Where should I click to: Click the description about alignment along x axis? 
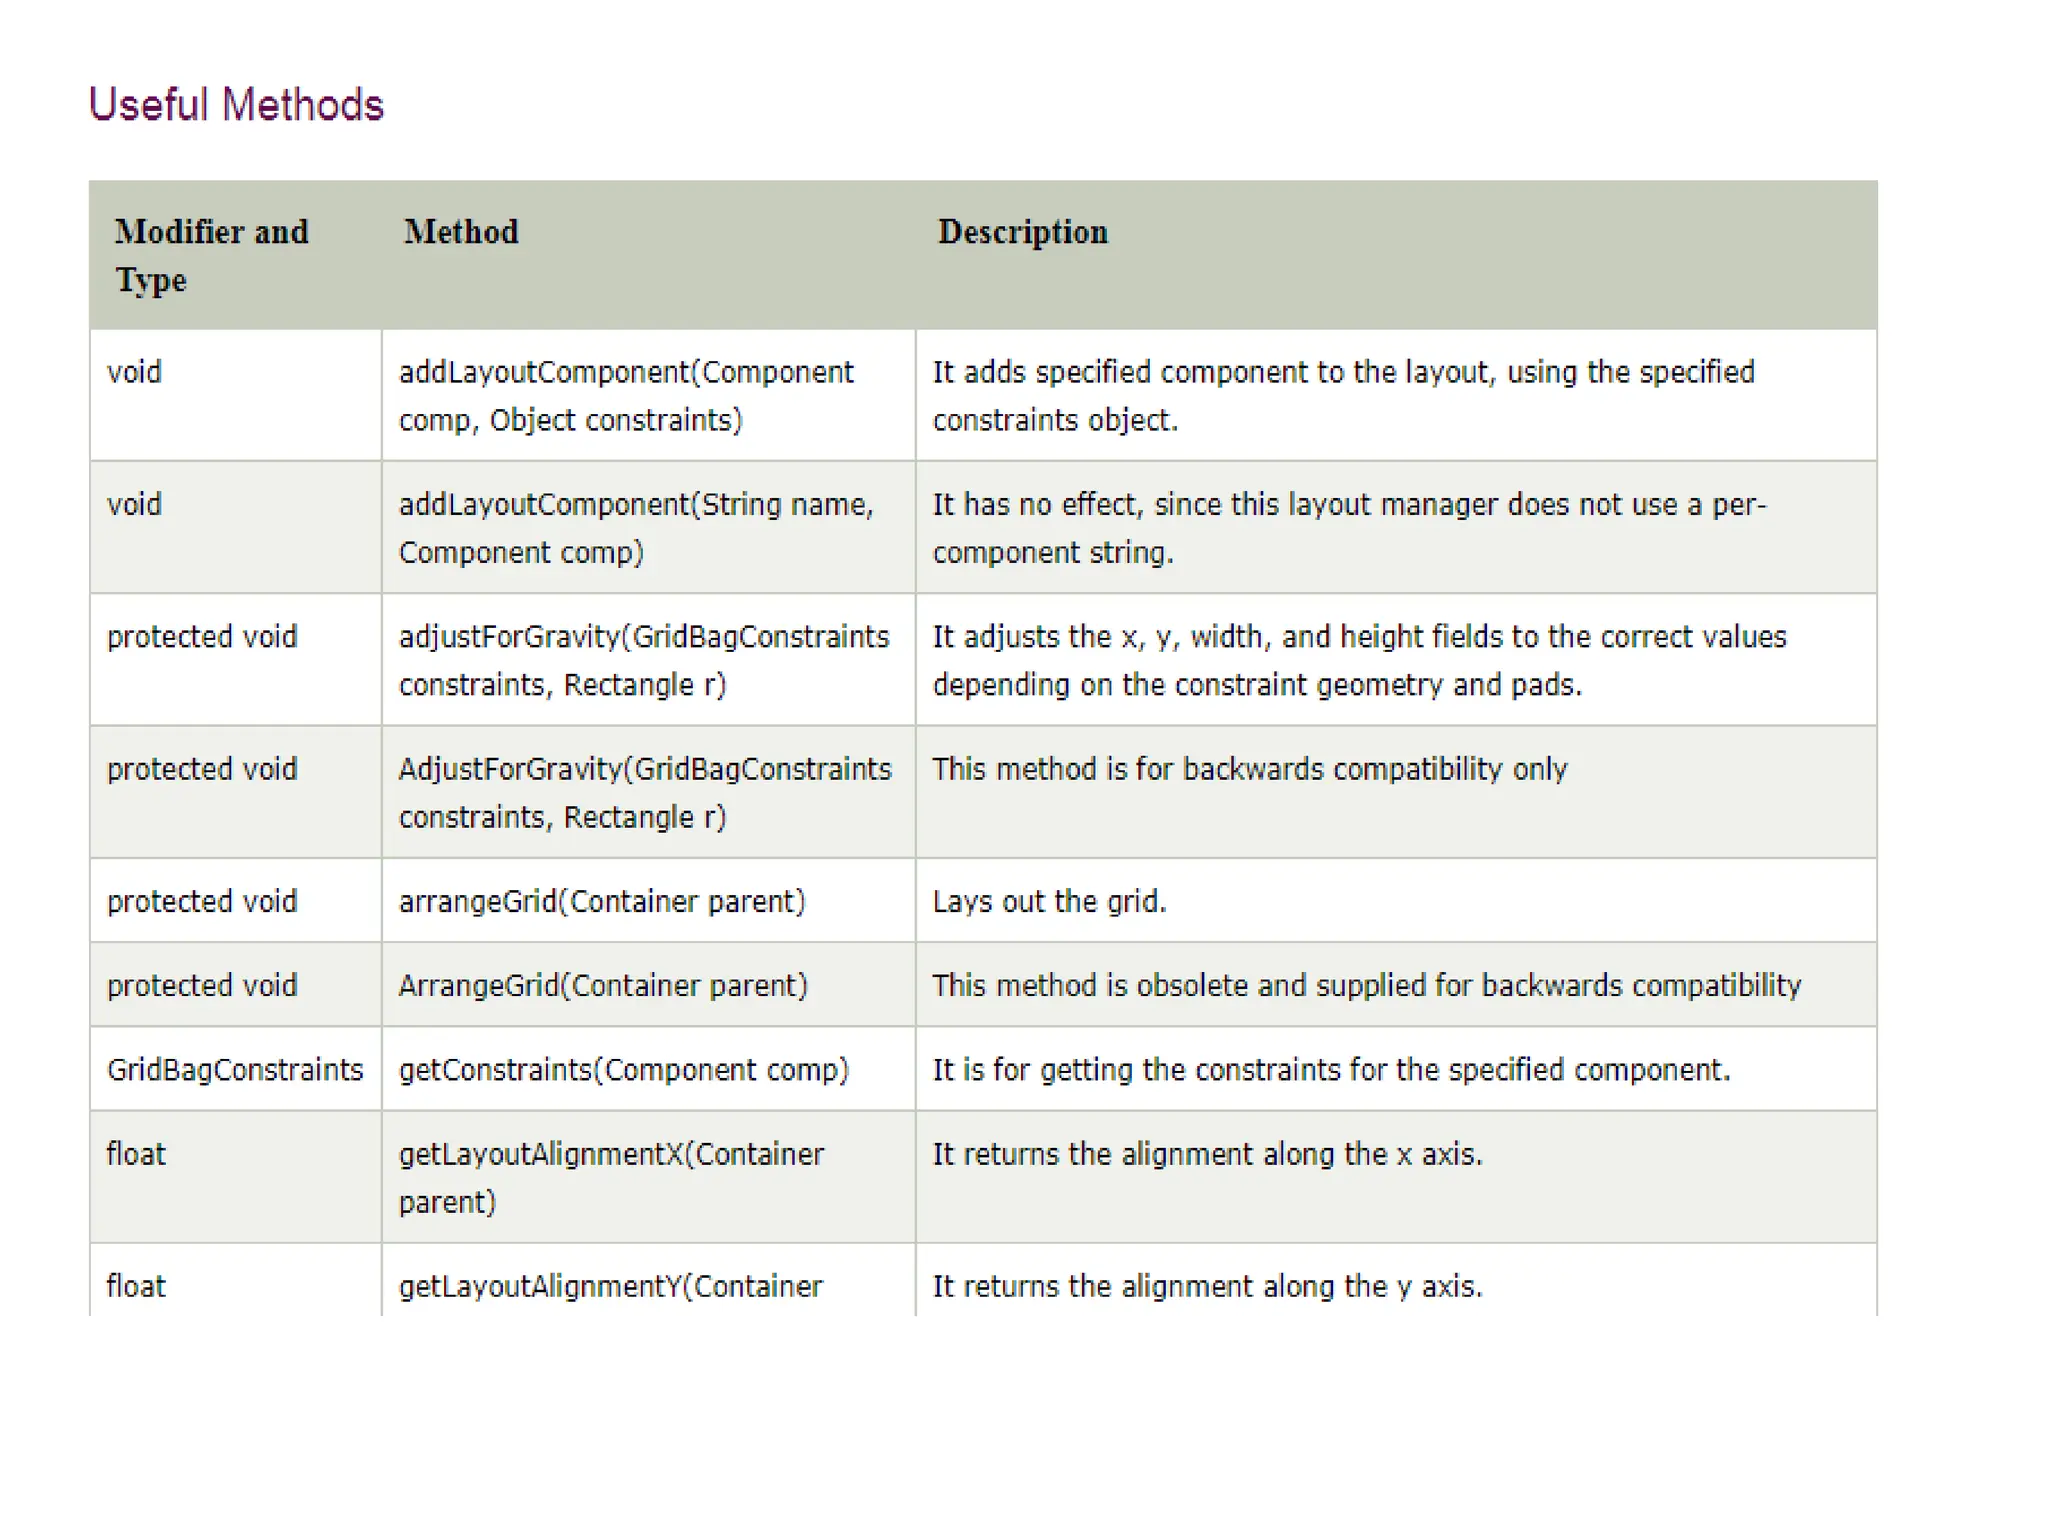tap(1207, 1154)
